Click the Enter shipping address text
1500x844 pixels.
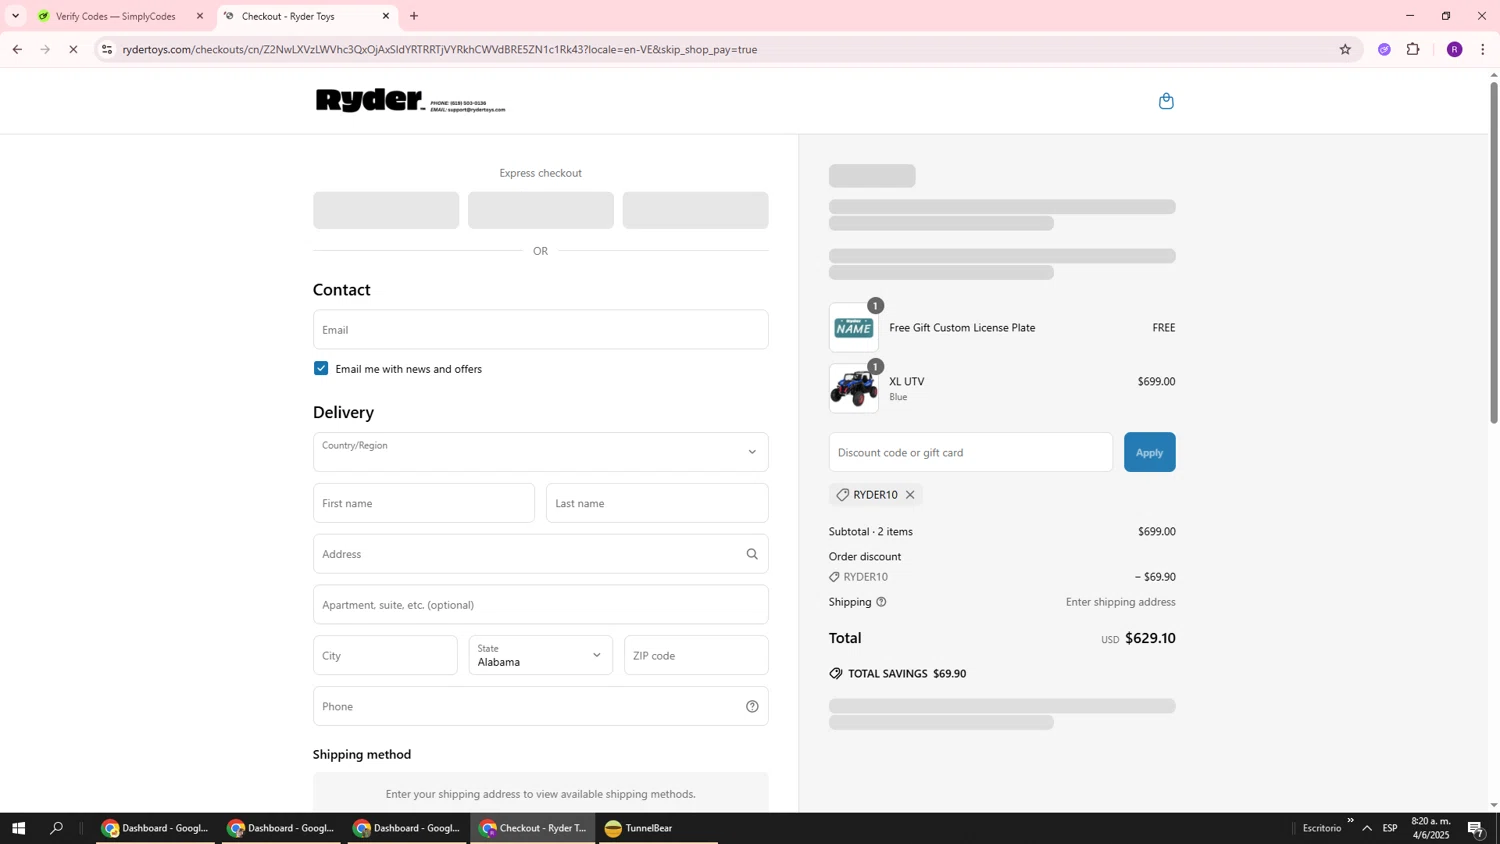pos(1120,602)
